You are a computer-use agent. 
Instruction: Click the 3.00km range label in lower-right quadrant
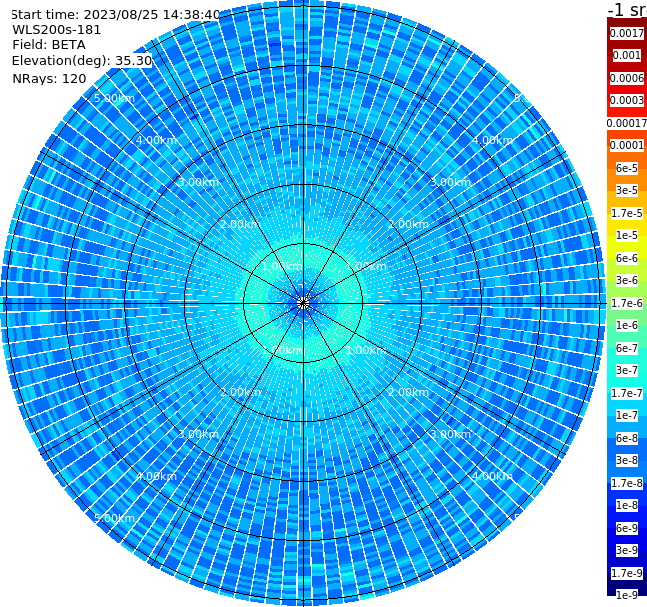[450, 434]
